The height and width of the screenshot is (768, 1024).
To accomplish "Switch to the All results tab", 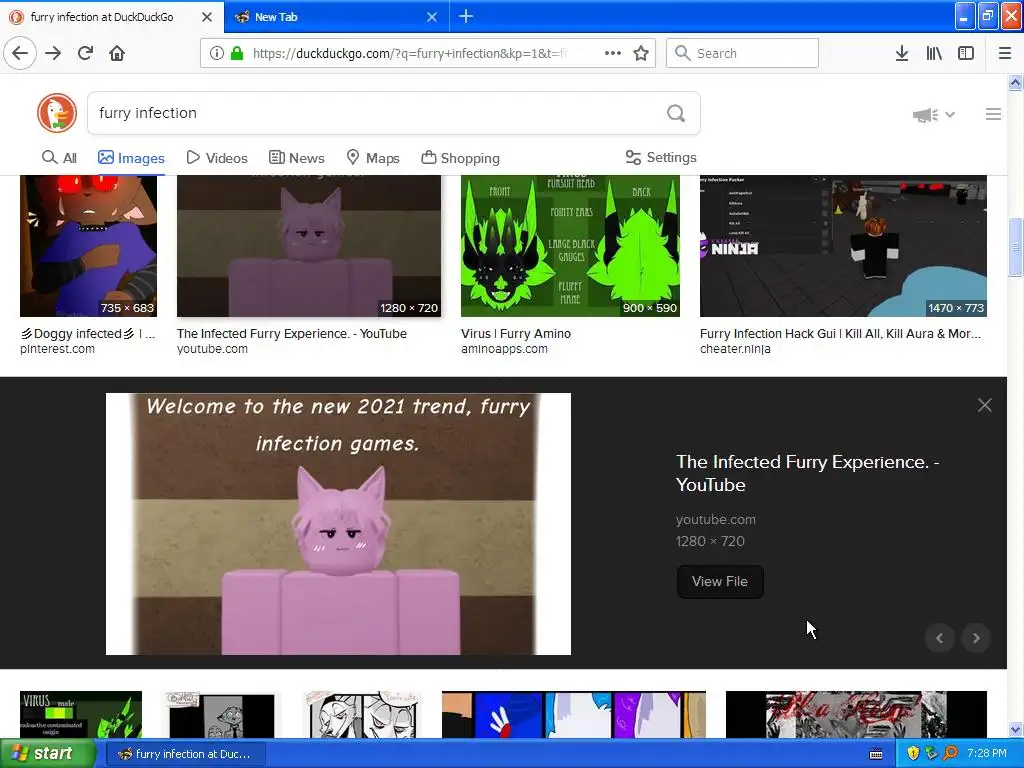I will (59, 158).
